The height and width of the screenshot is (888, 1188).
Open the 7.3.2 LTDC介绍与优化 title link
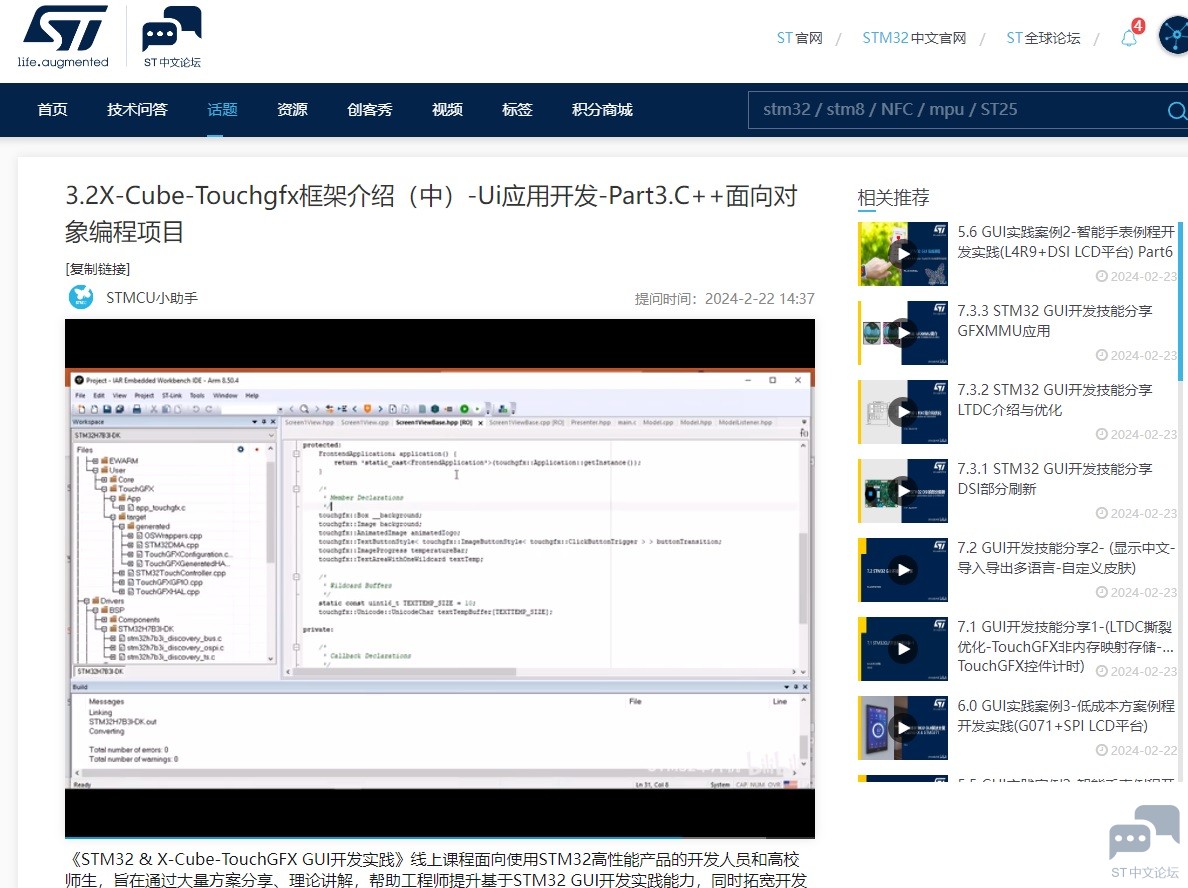point(1055,399)
